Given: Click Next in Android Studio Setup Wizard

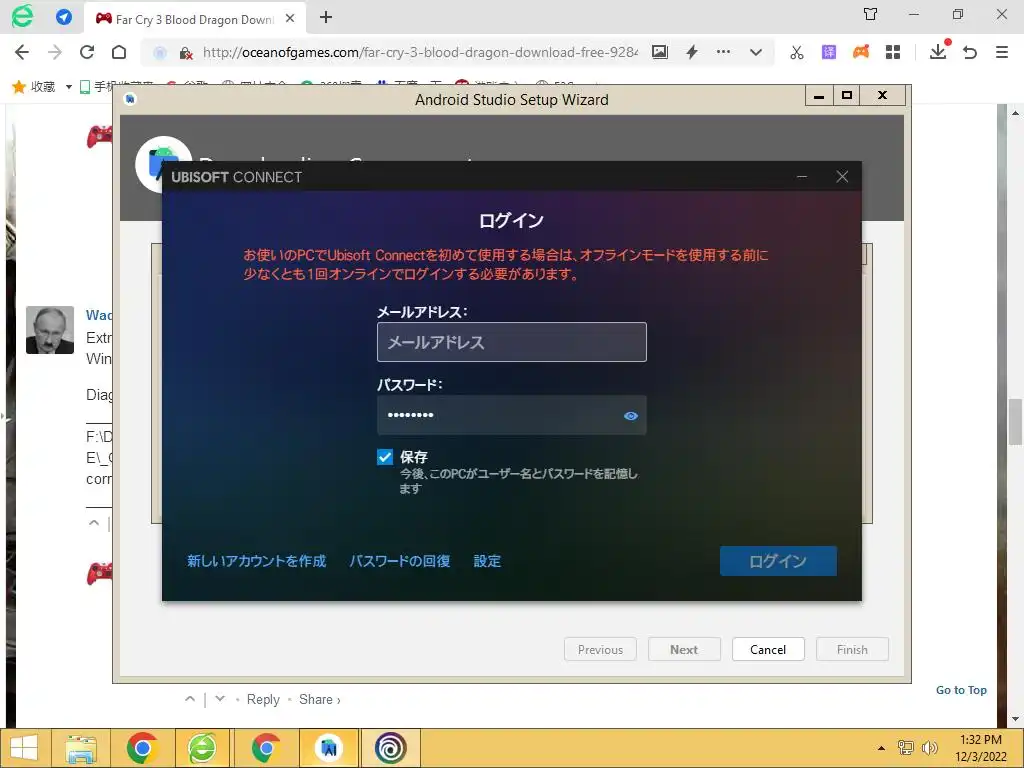Looking at the screenshot, I should click(x=684, y=649).
